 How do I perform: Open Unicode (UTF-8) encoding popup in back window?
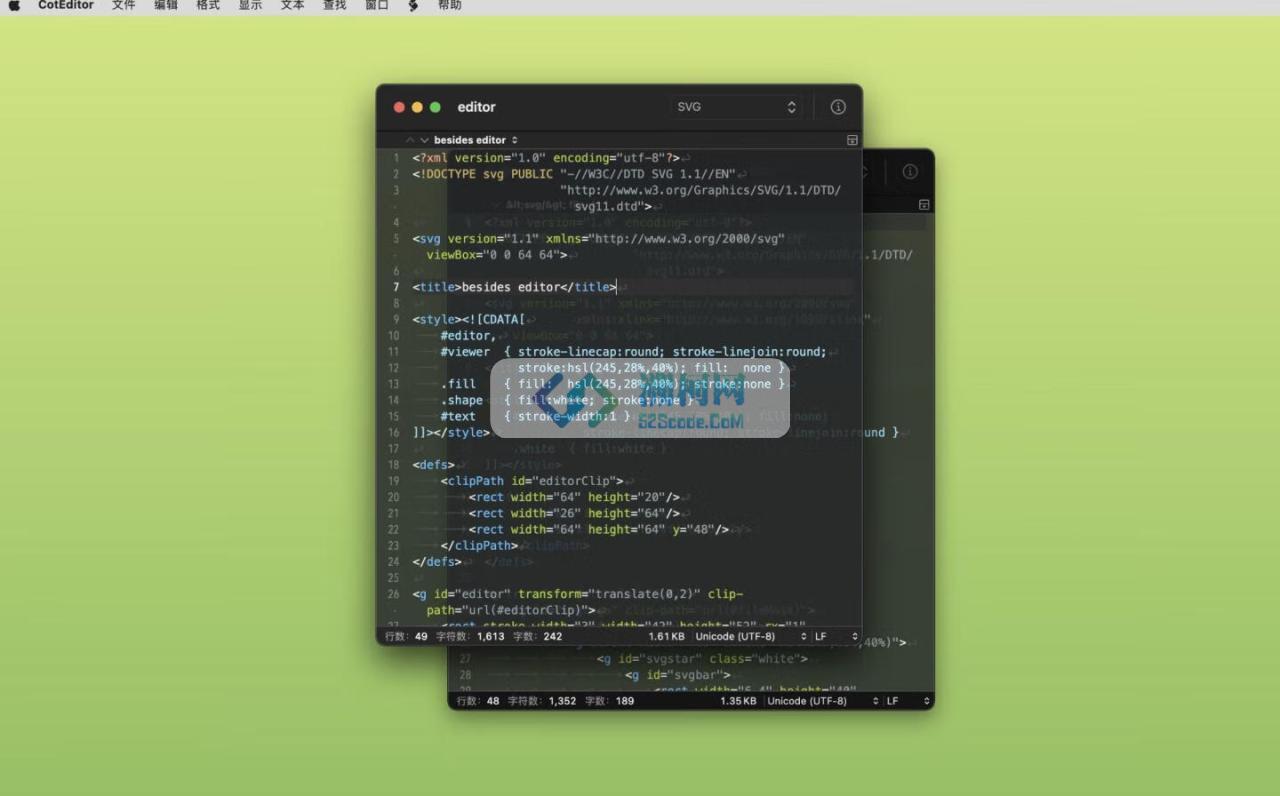point(823,701)
